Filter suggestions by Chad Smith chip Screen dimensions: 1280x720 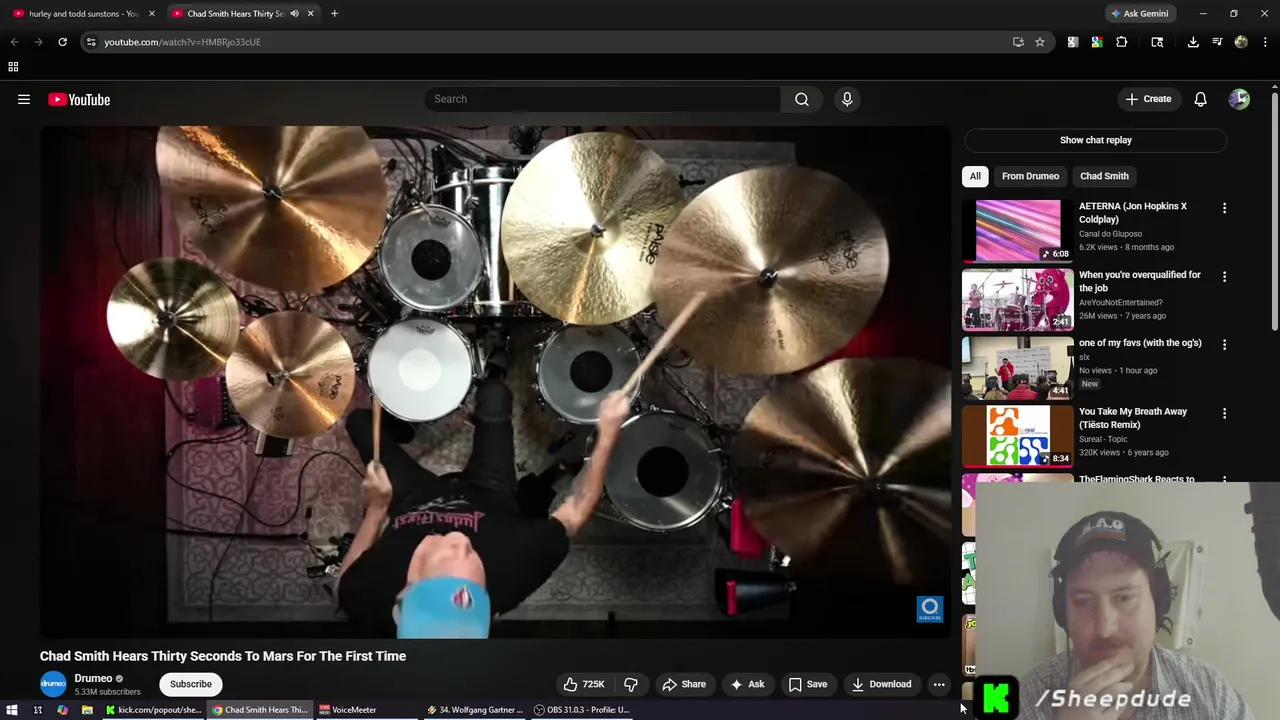(x=1104, y=176)
